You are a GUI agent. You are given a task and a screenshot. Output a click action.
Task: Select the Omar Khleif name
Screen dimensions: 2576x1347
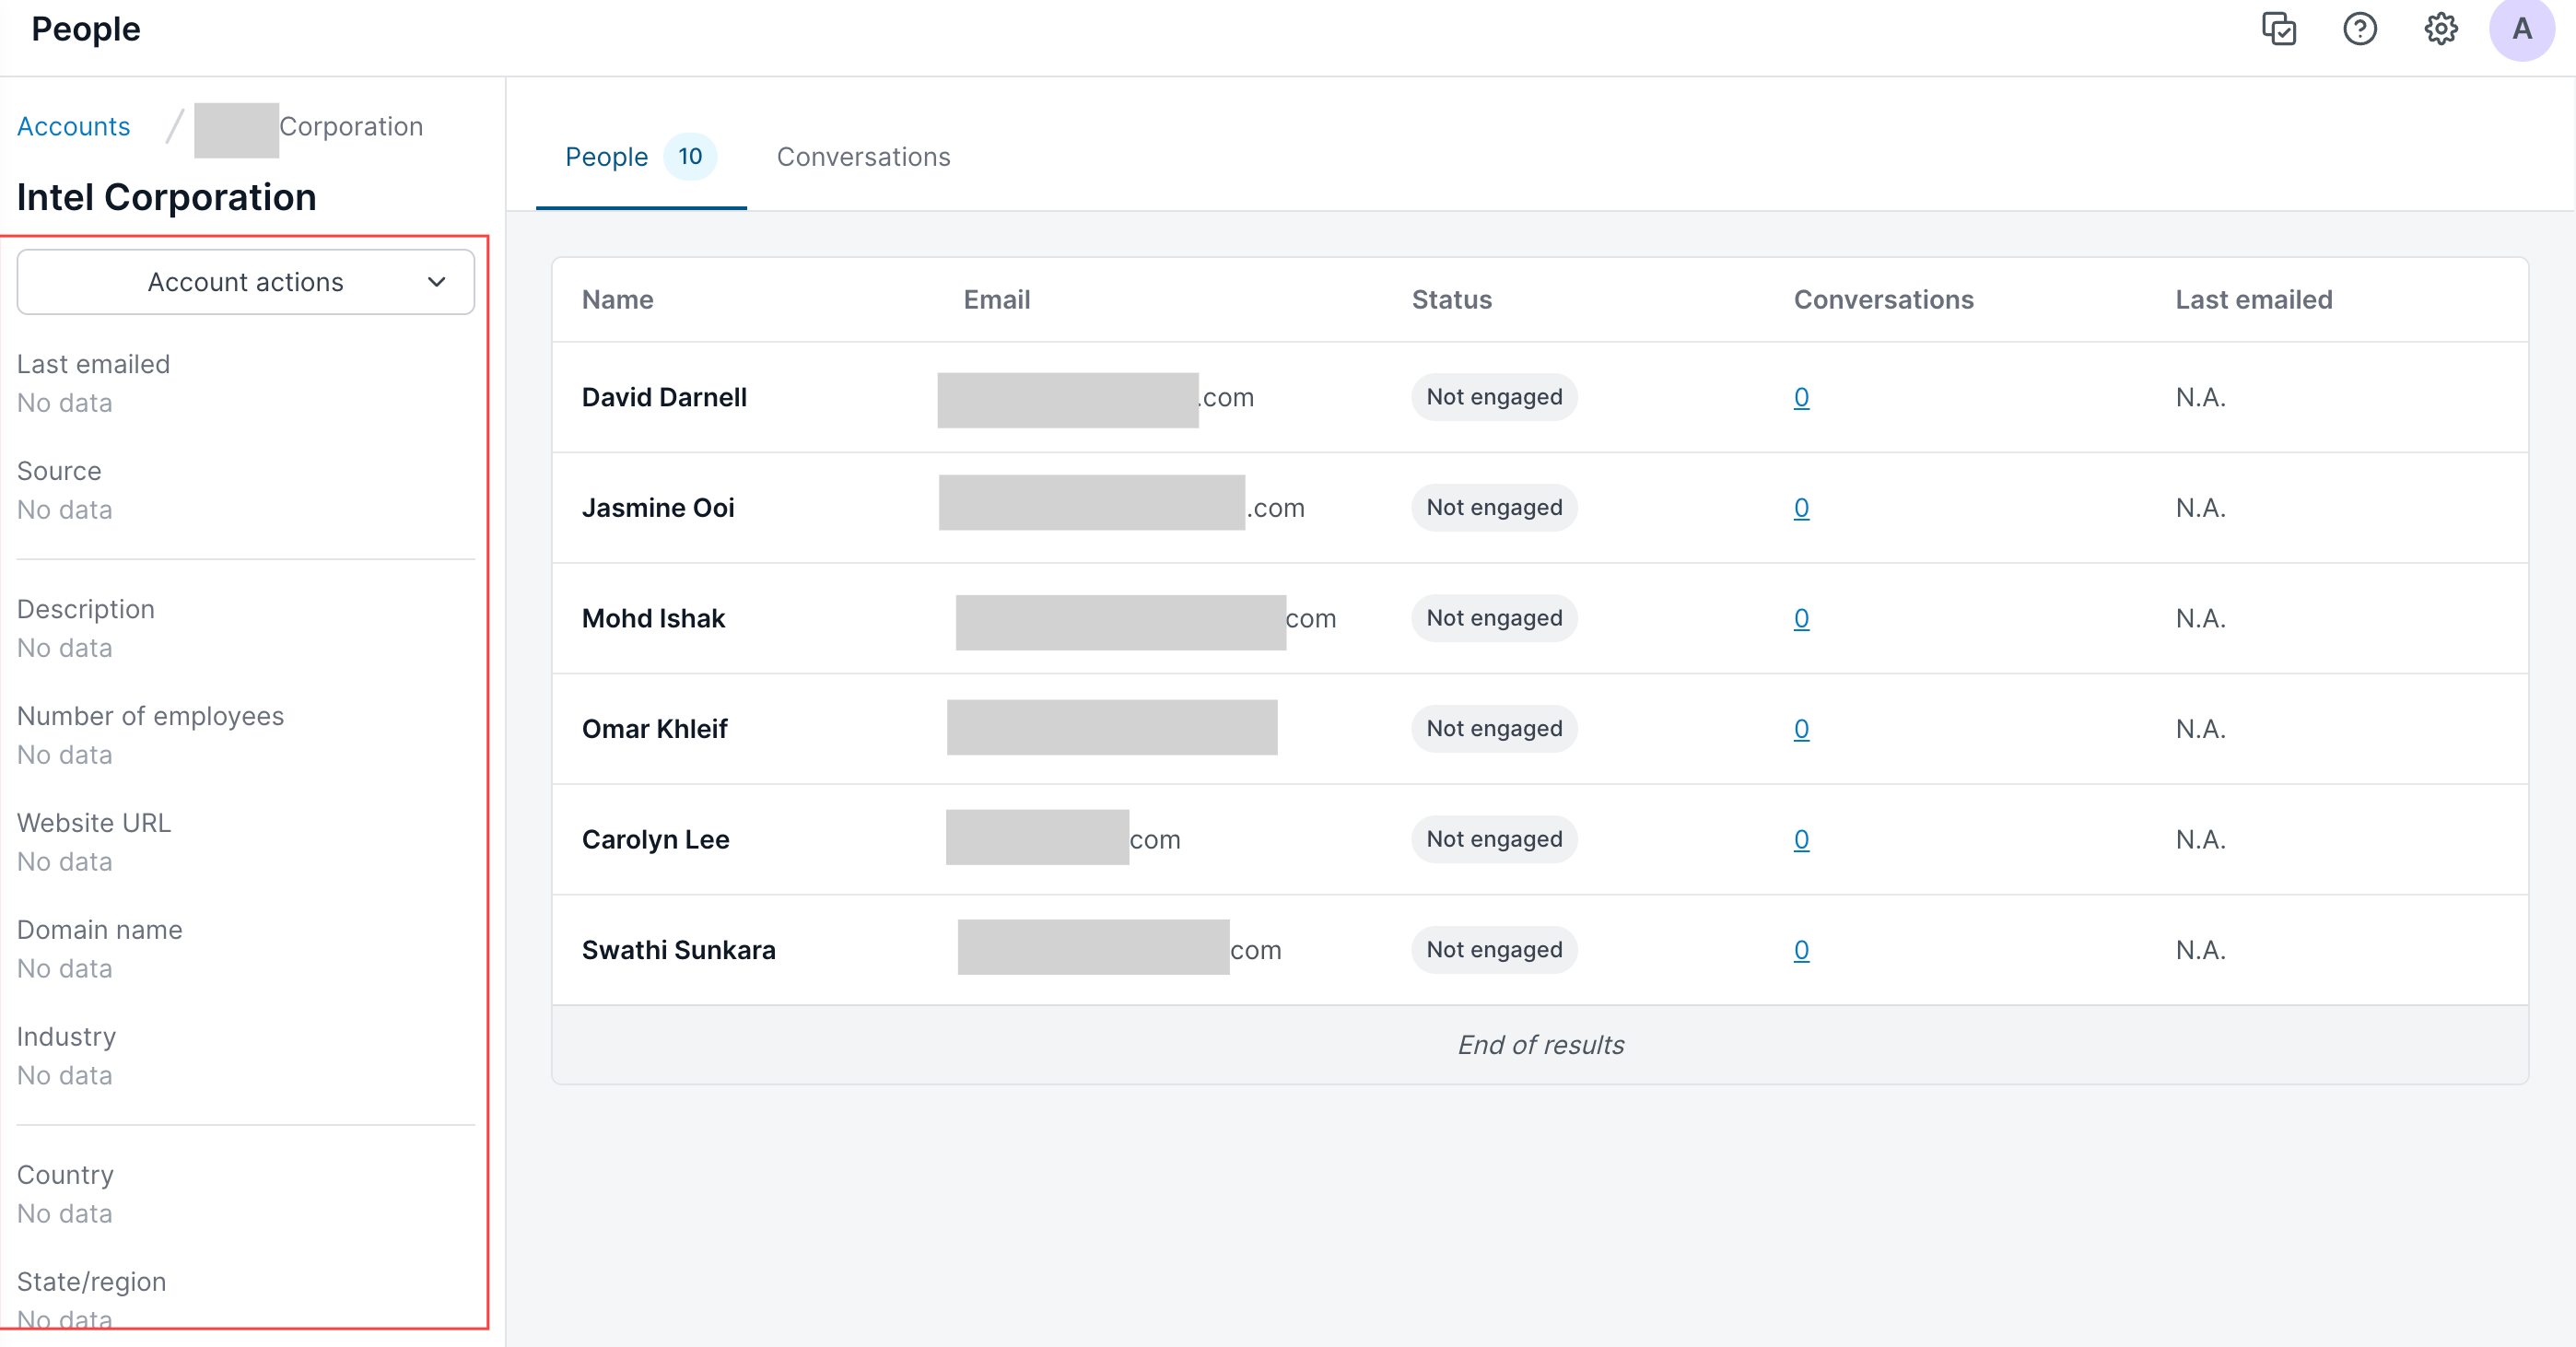(x=654, y=729)
